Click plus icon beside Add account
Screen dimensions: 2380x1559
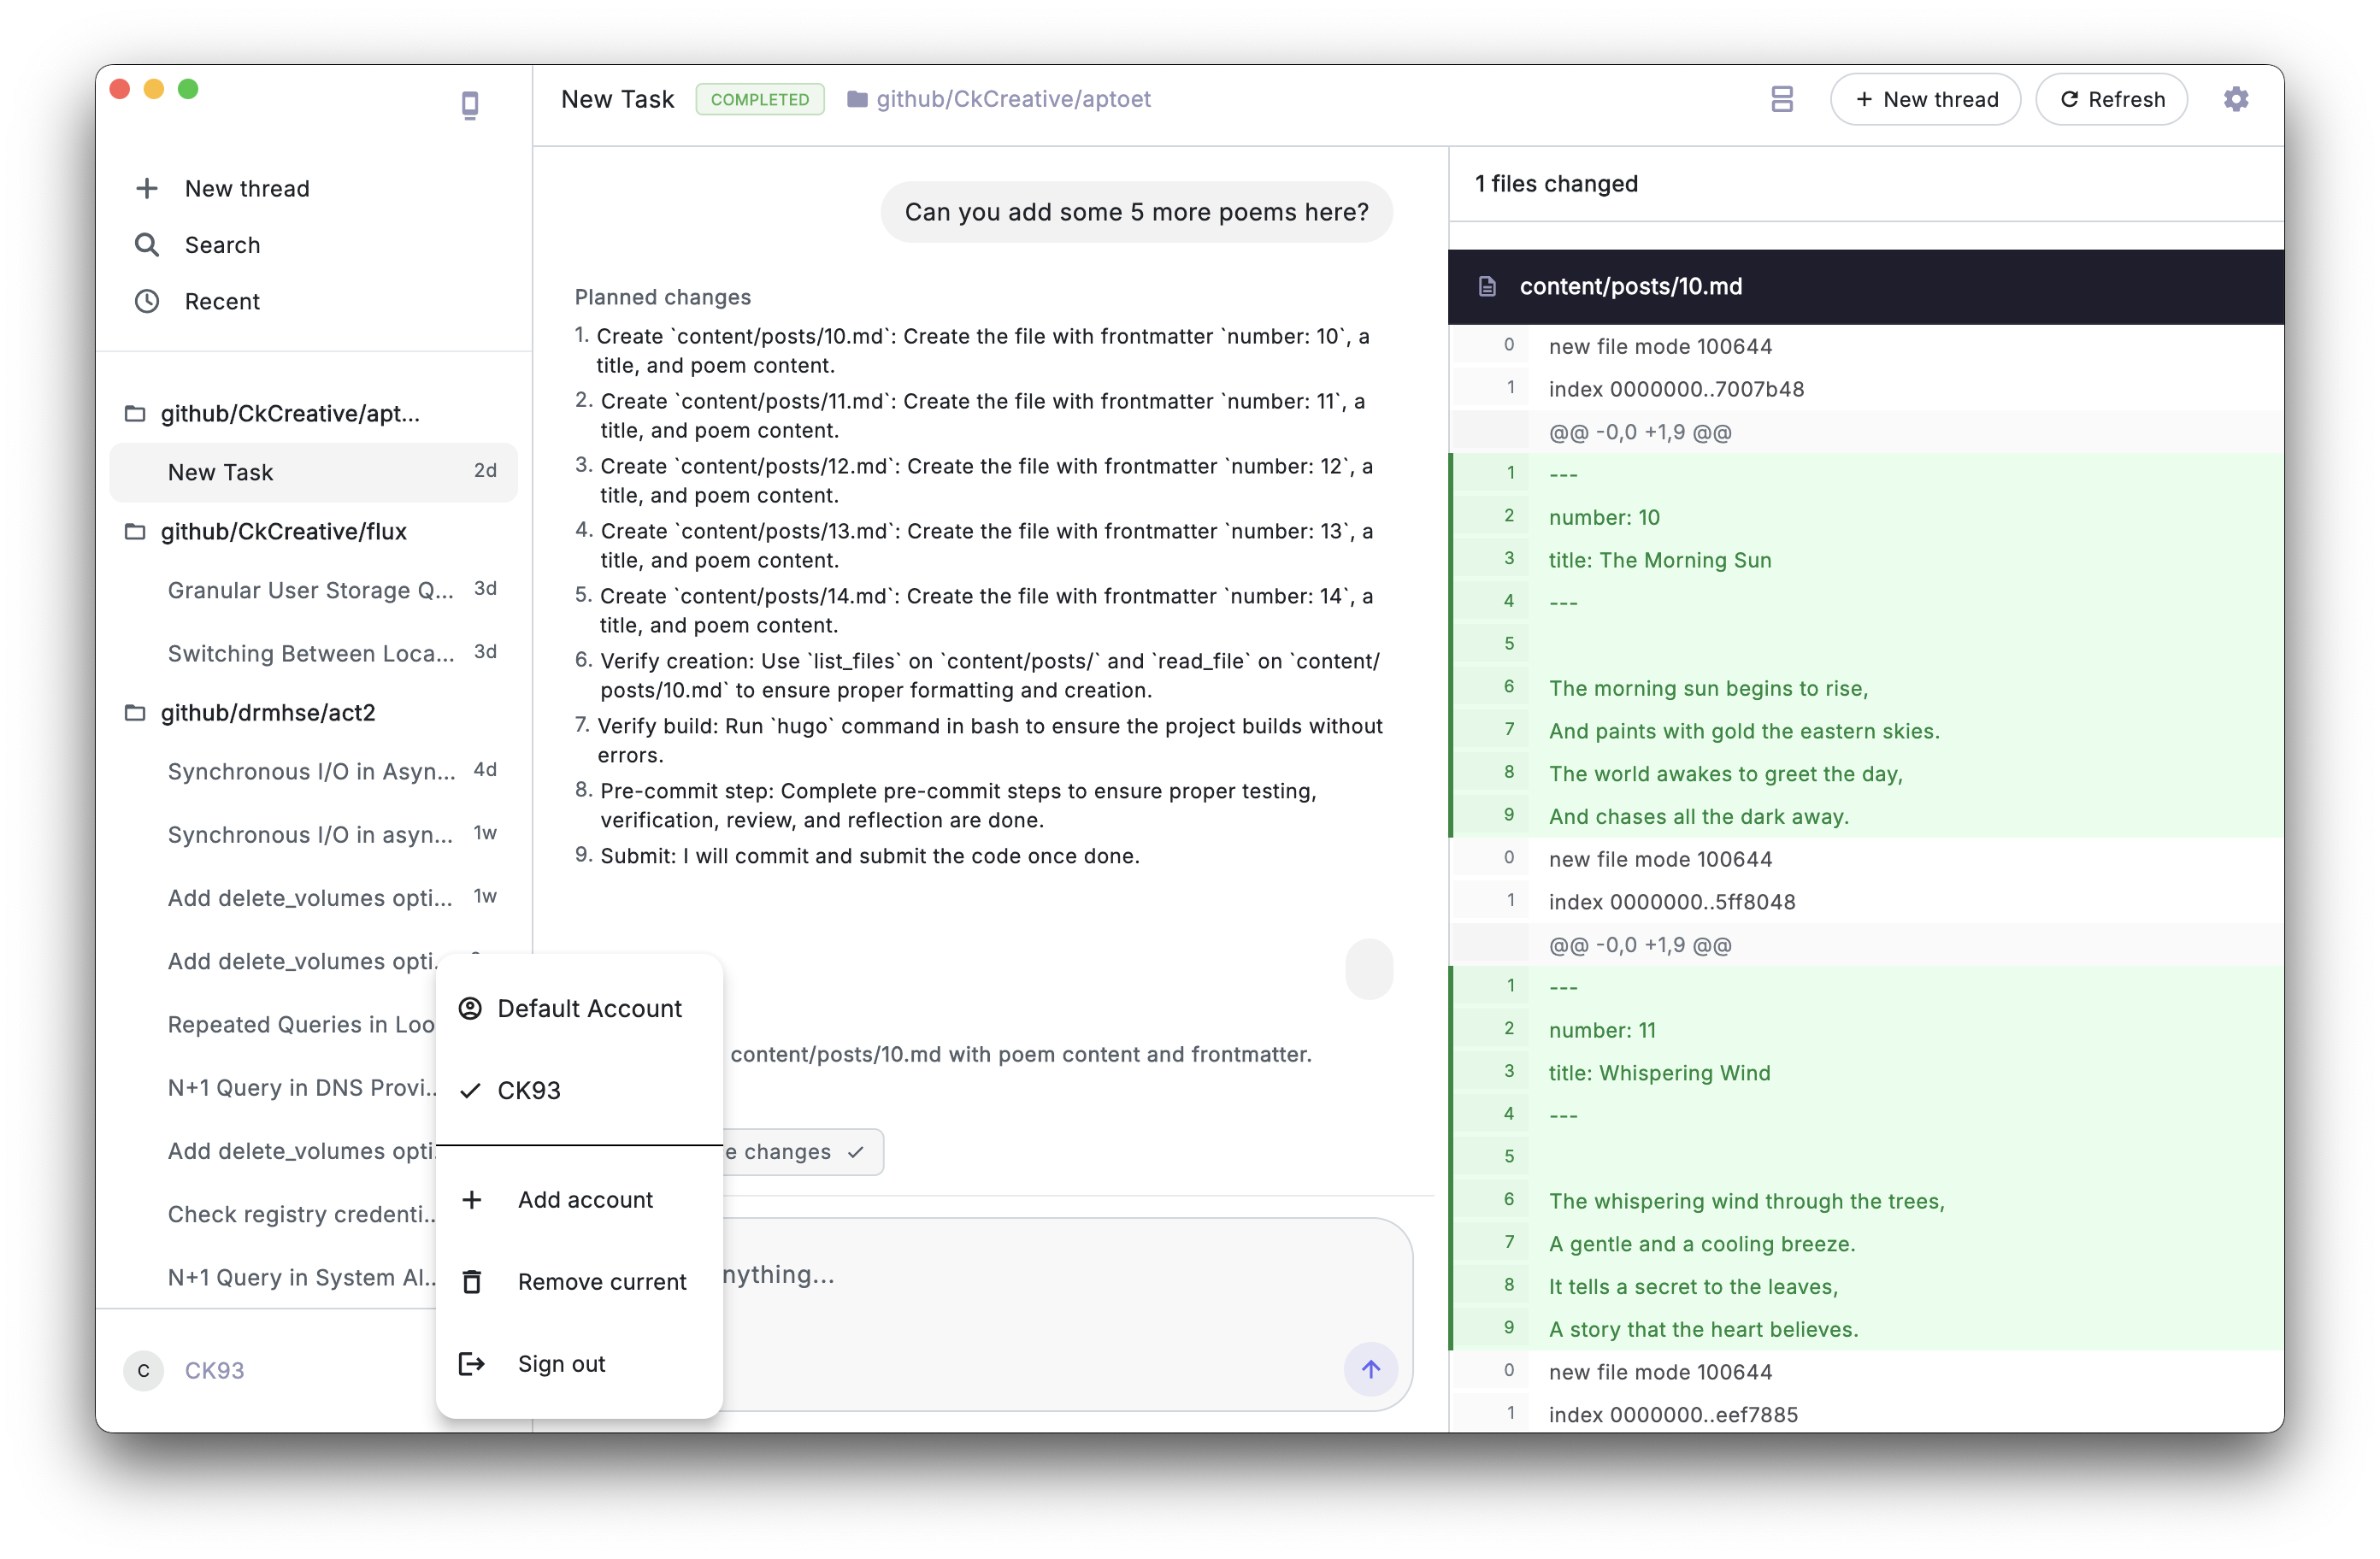(x=472, y=1199)
